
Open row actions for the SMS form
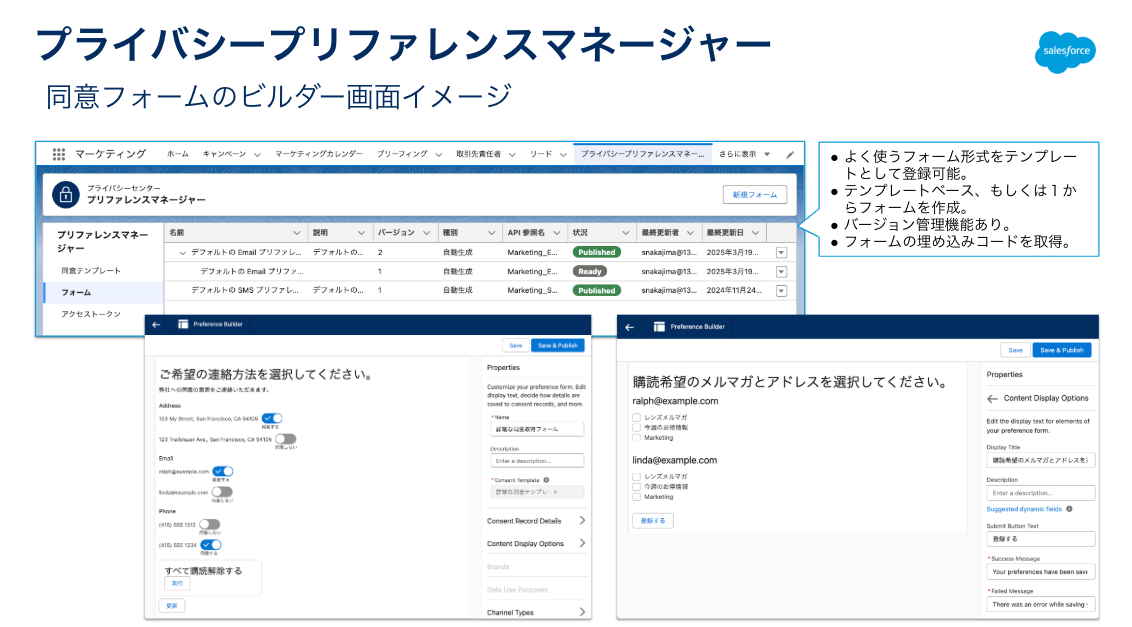(781, 290)
